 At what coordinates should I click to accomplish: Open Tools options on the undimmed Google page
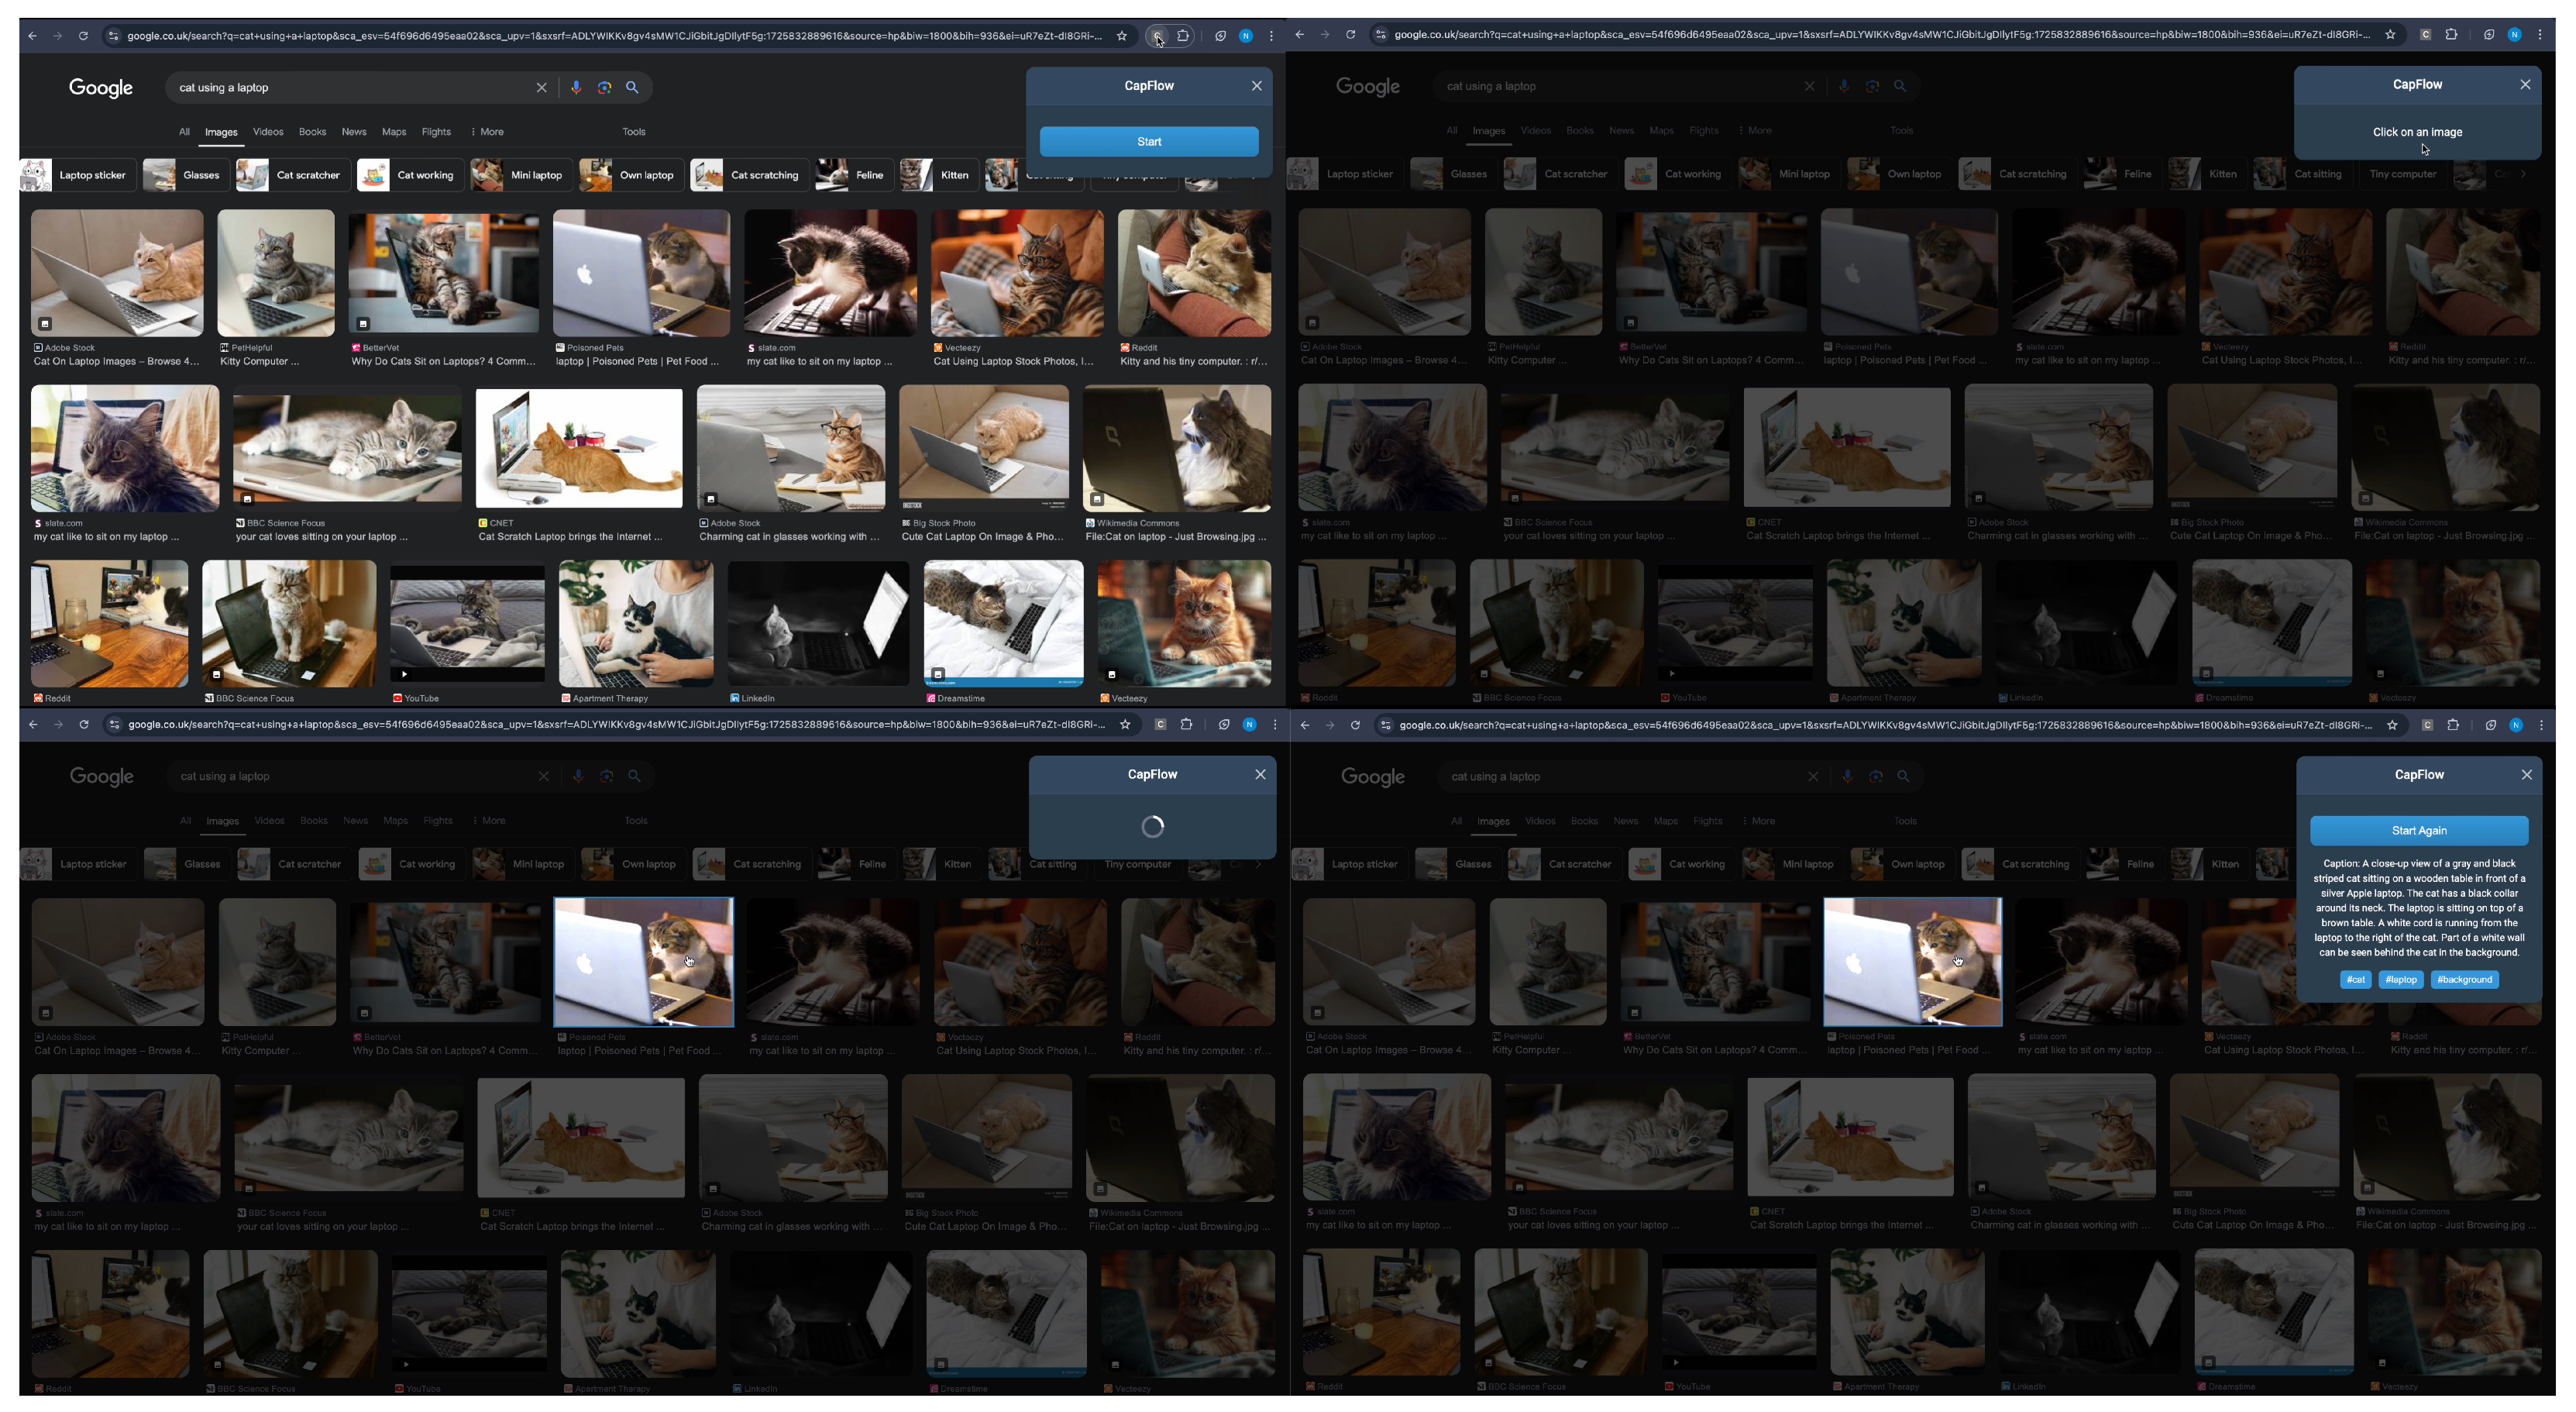coord(634,132)
